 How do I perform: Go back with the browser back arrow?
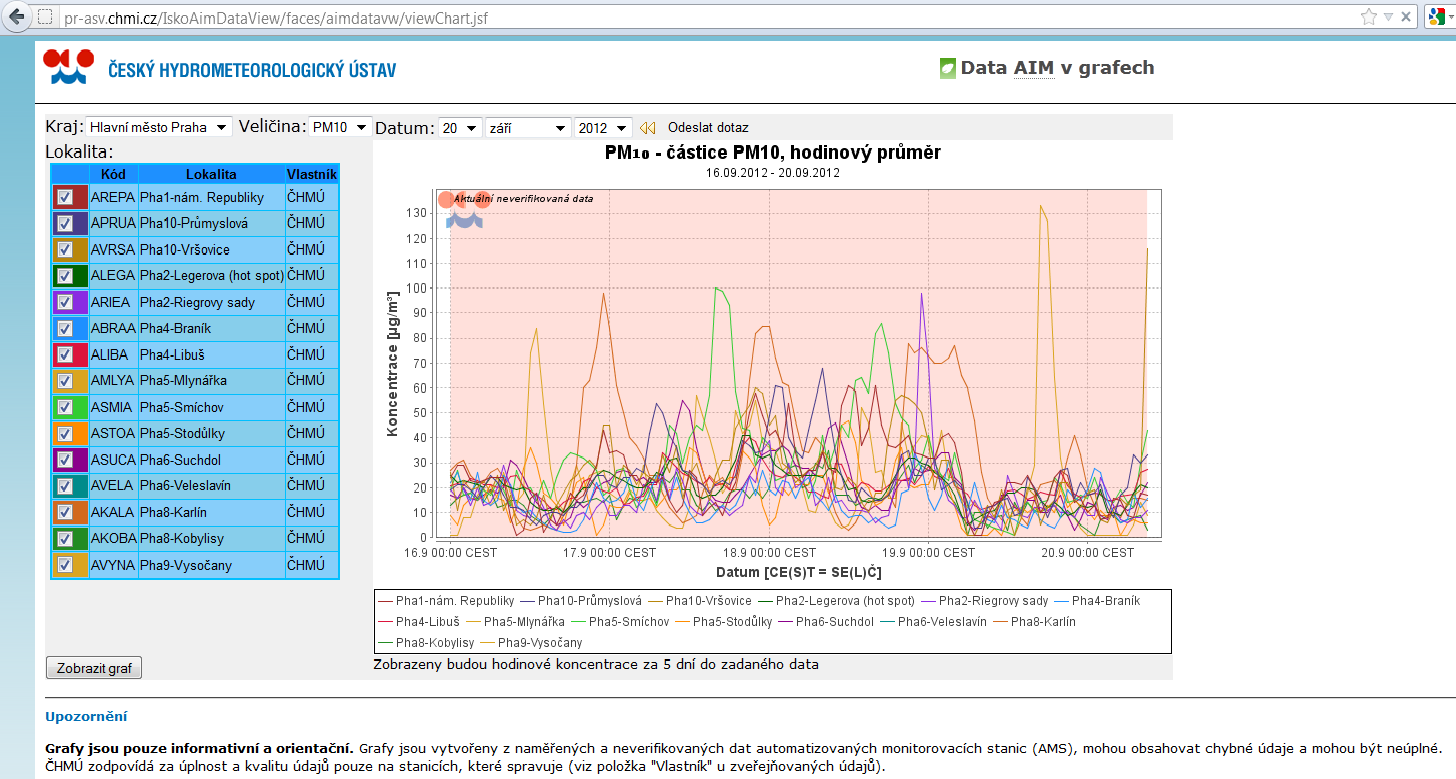[x=16, y=17]
